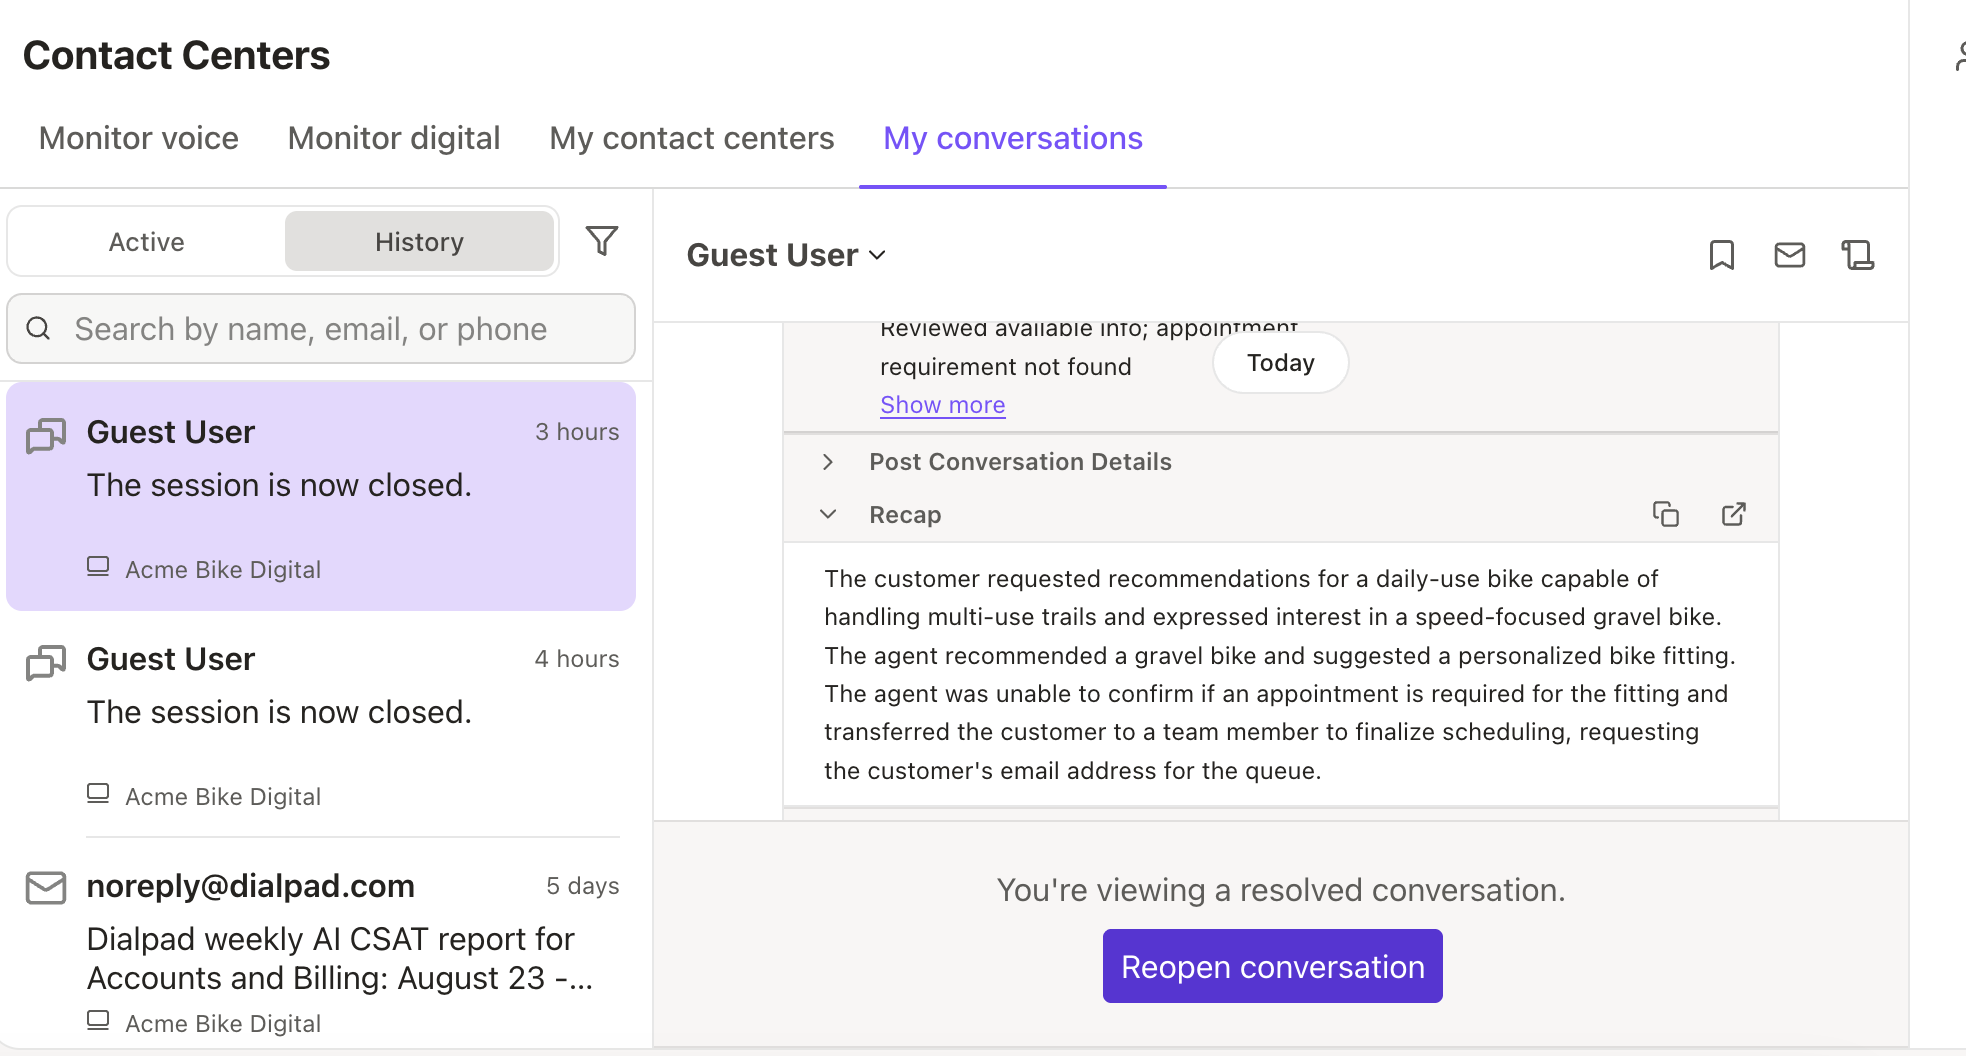This screenshot has width=1966, height=1056.
Task: Click chat icon of 3 hours Guest User
Action: (x=46, y=435)
